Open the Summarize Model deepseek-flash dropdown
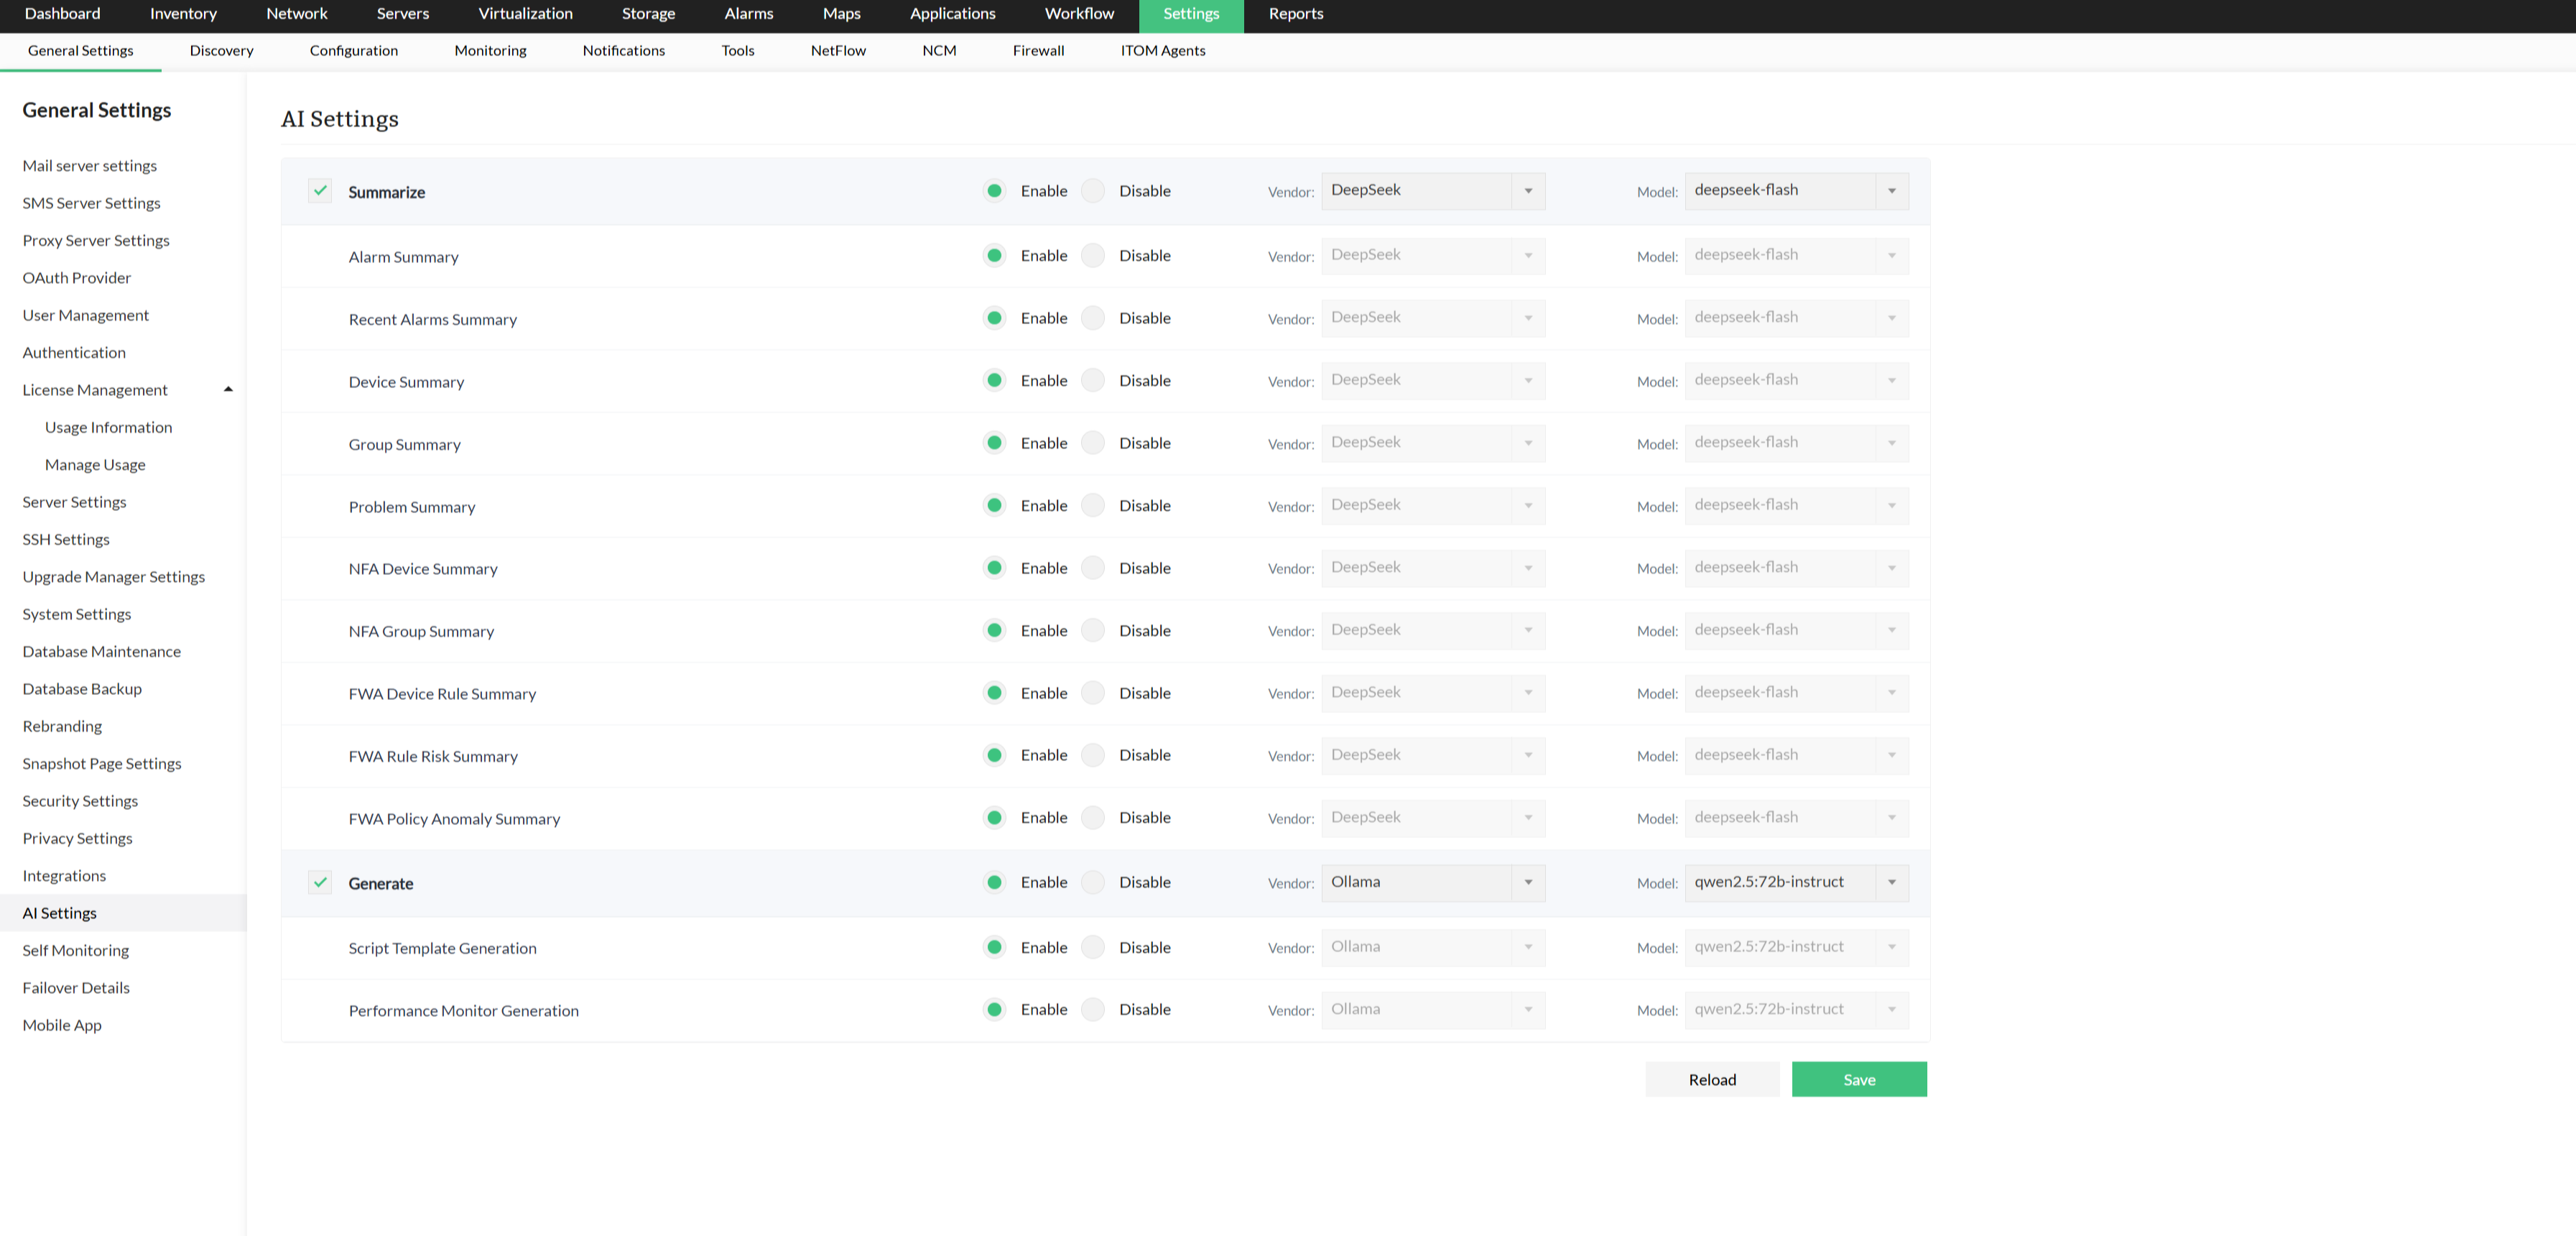This screenshot has height=1236, width=2576. point(1796,191)
